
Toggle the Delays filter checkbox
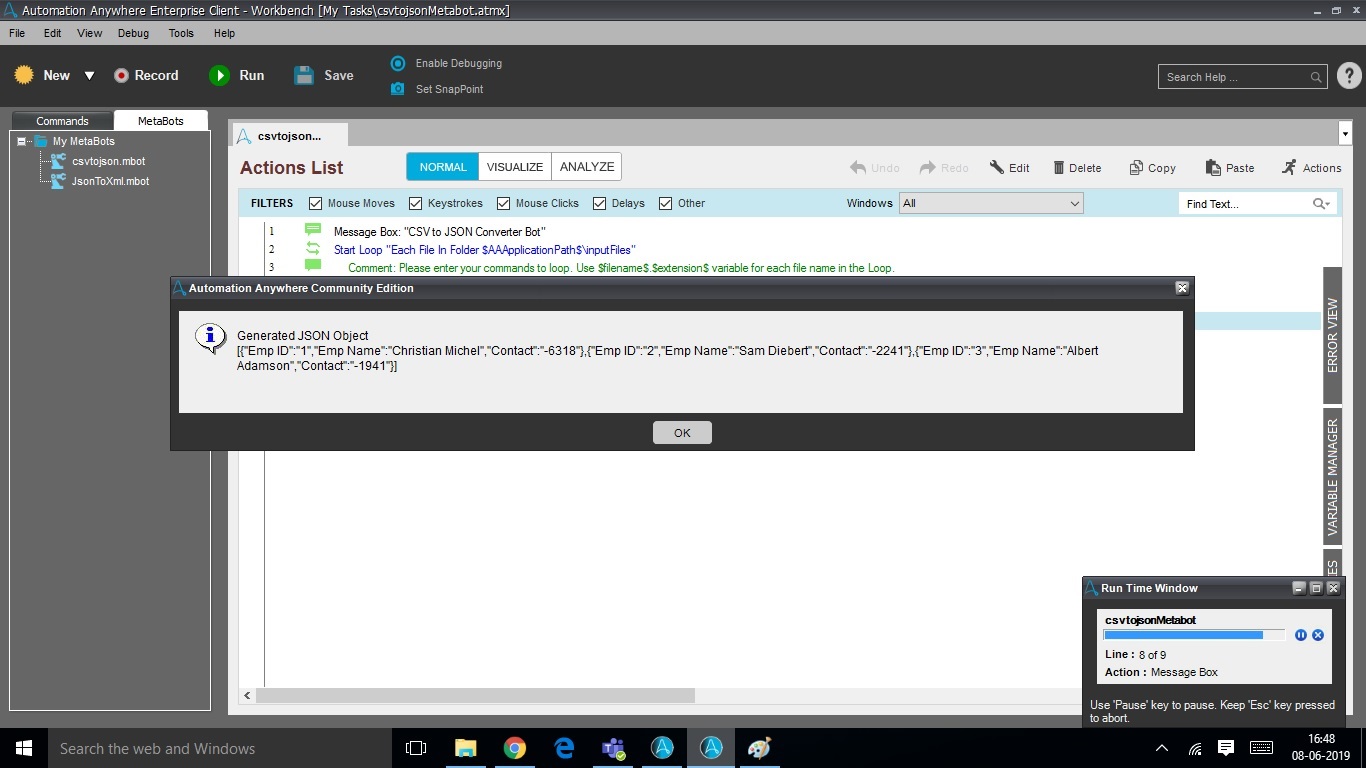click(600, 203)
